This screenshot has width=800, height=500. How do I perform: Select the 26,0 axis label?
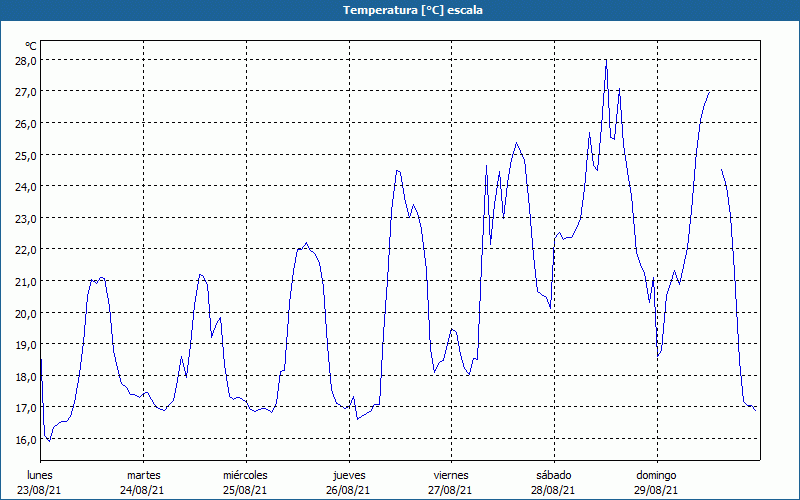pos(27,123)
